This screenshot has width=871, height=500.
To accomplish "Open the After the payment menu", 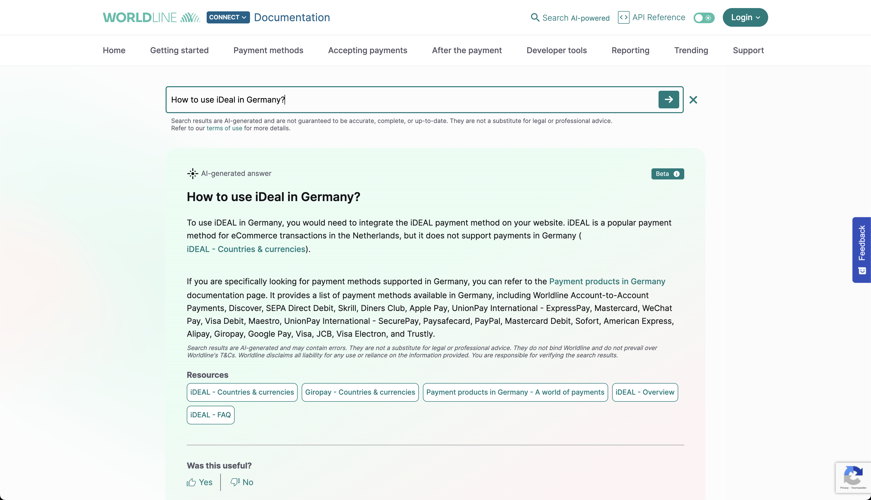I will tap(467, 50).
